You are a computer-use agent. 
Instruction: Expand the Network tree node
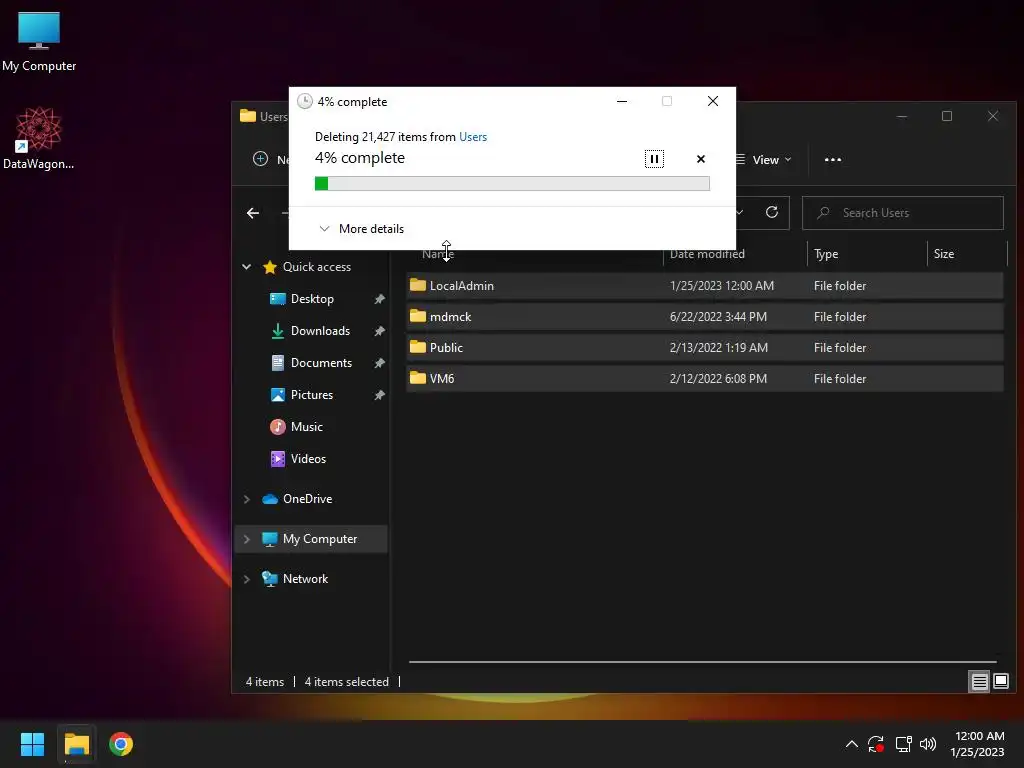pos(246,579)
